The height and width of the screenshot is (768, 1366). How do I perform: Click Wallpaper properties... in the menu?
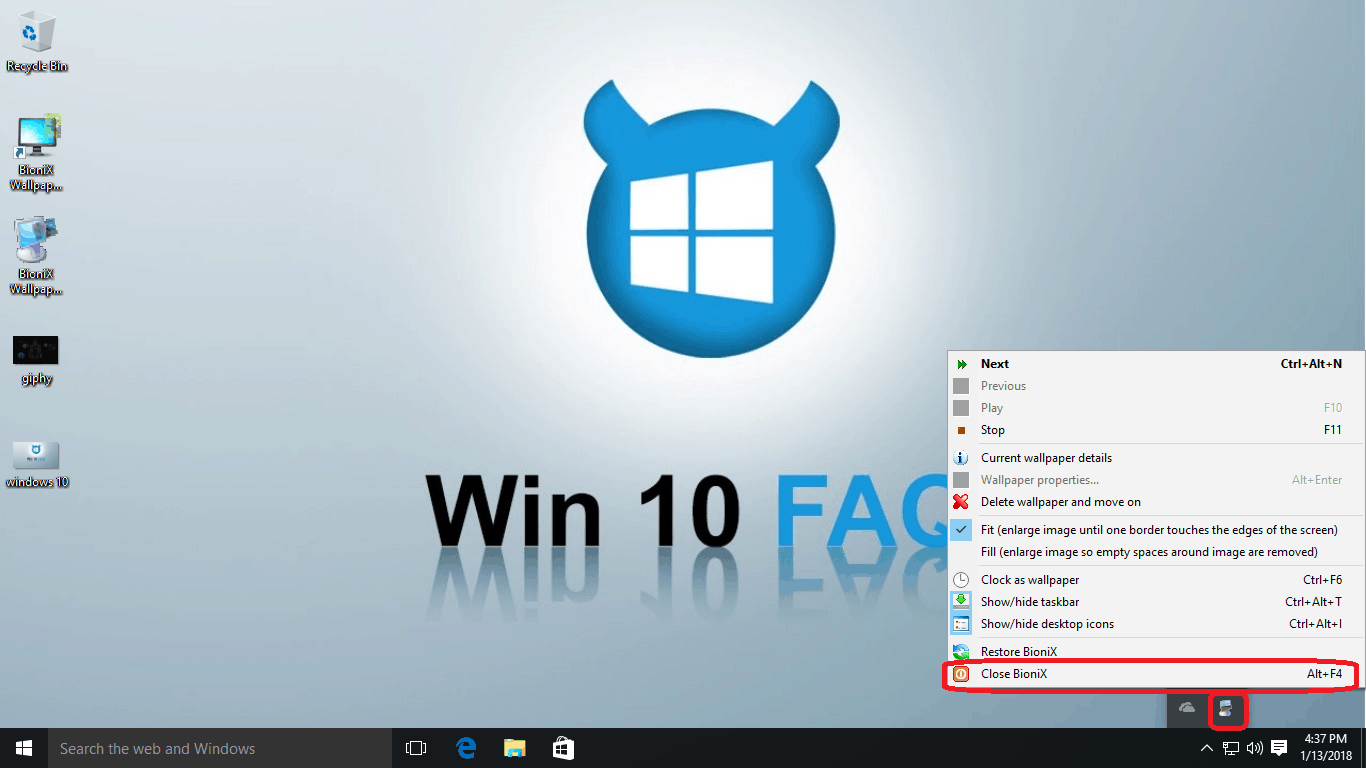(1155, 480)
